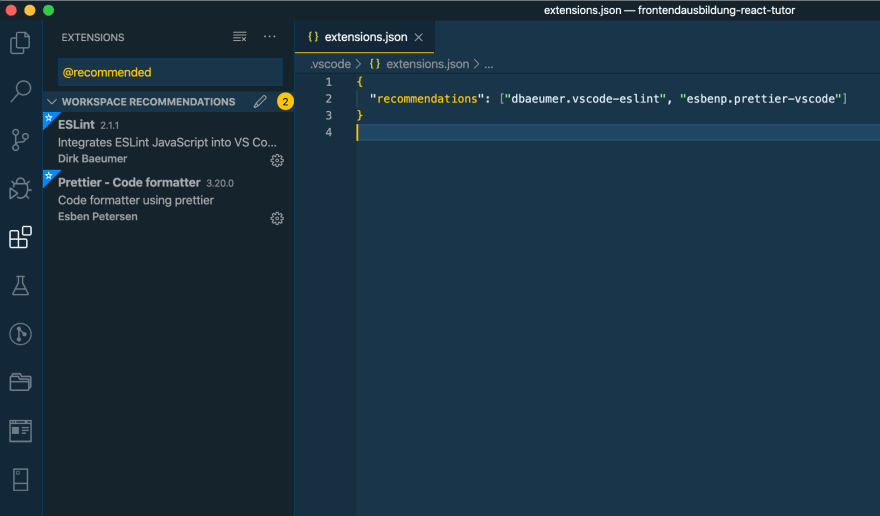Select the Prettier - Code formatter entry

168,199
